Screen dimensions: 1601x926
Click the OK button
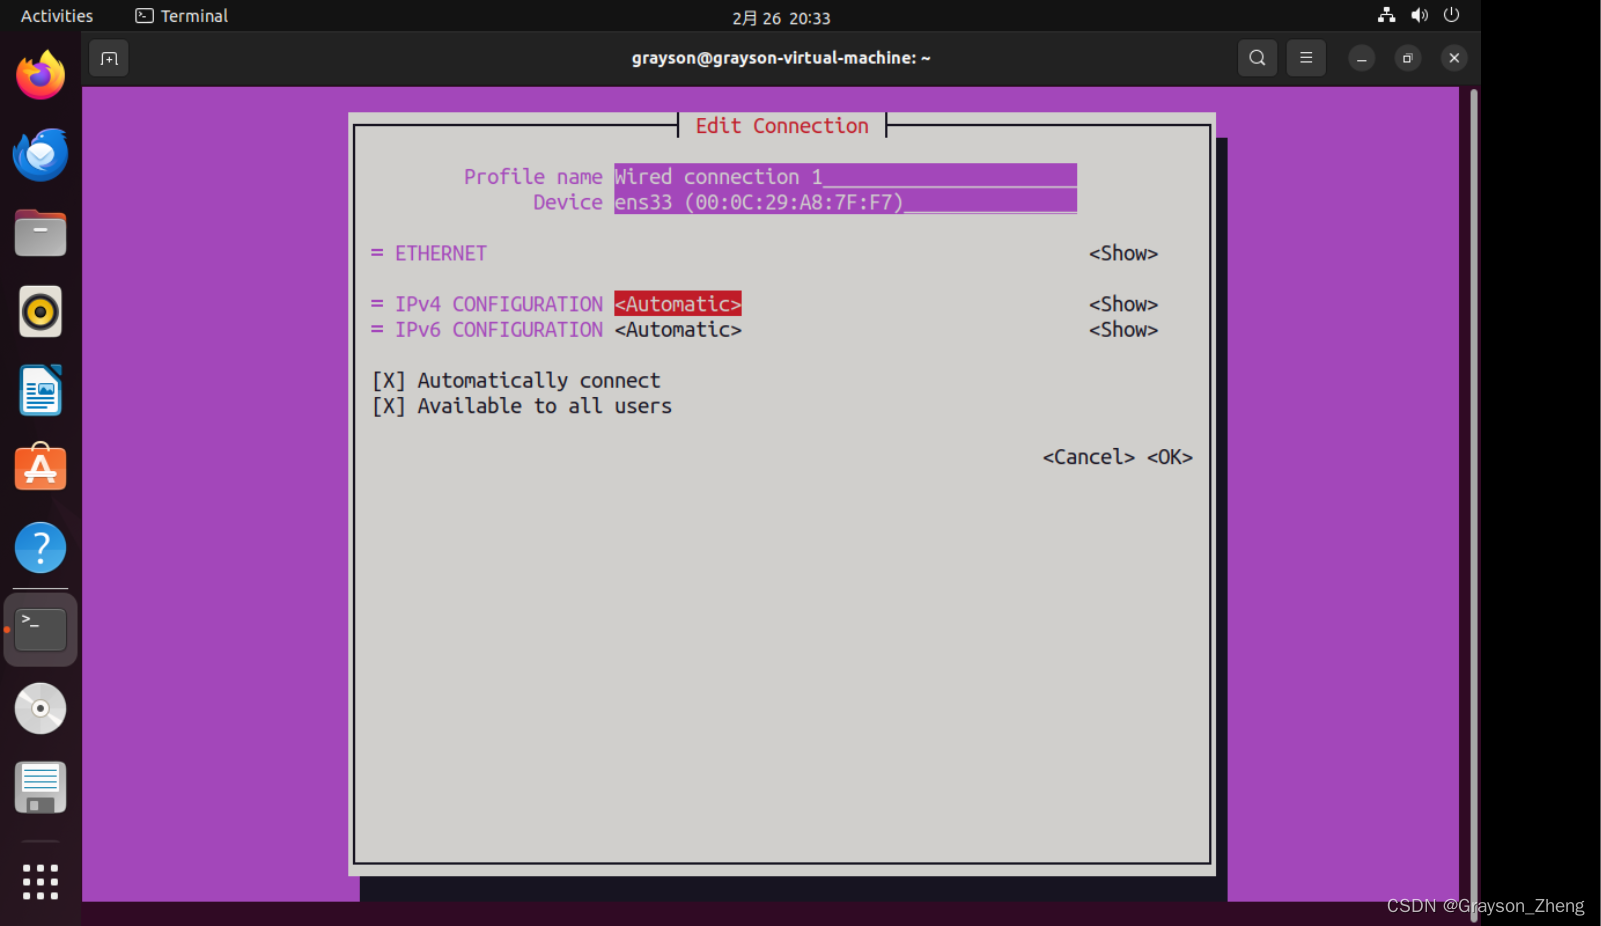coord(1169,457)
